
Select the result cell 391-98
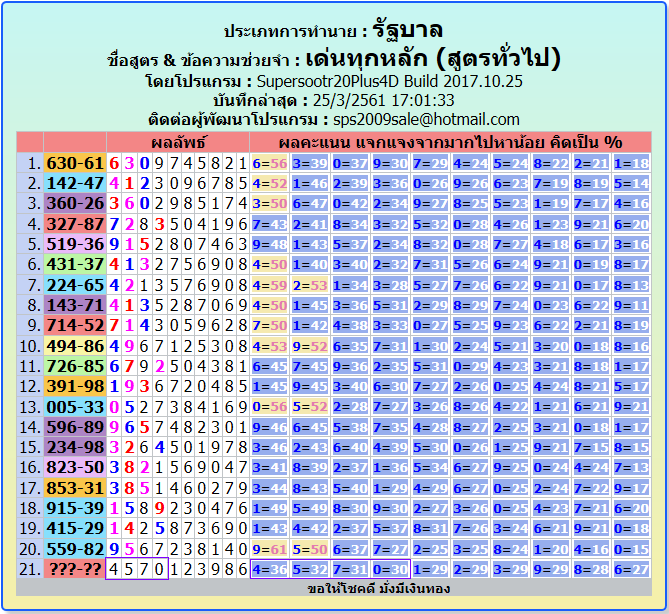click(75, 387)
